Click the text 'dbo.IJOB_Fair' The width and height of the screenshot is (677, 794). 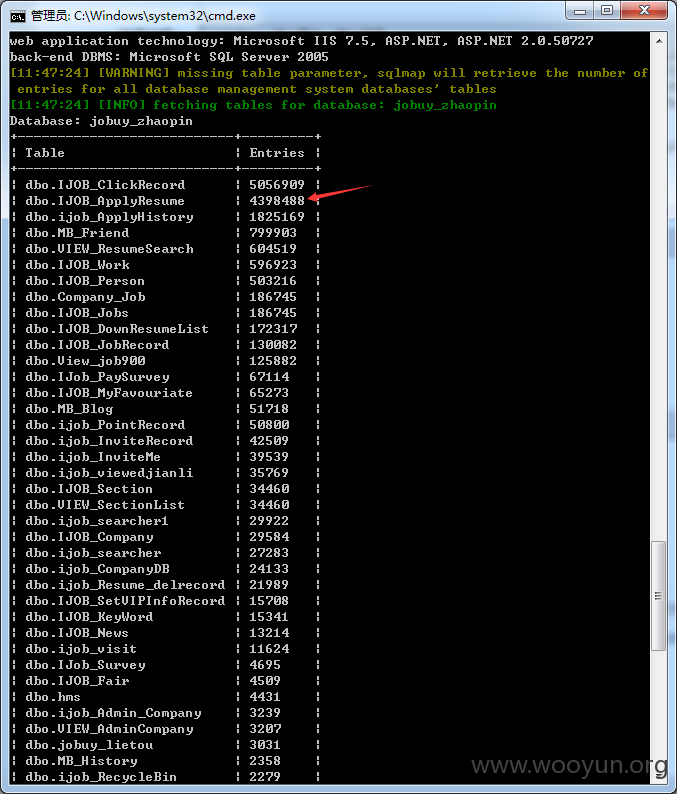coord(77,681)
